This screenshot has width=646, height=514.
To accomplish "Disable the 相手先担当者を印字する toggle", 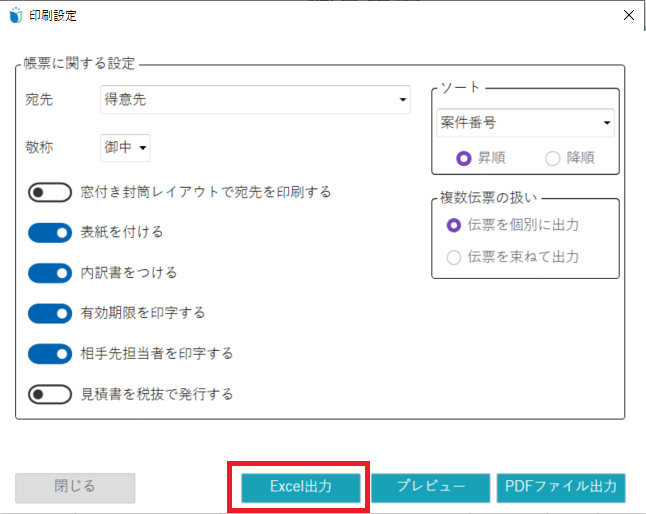I will click(50, 354).
